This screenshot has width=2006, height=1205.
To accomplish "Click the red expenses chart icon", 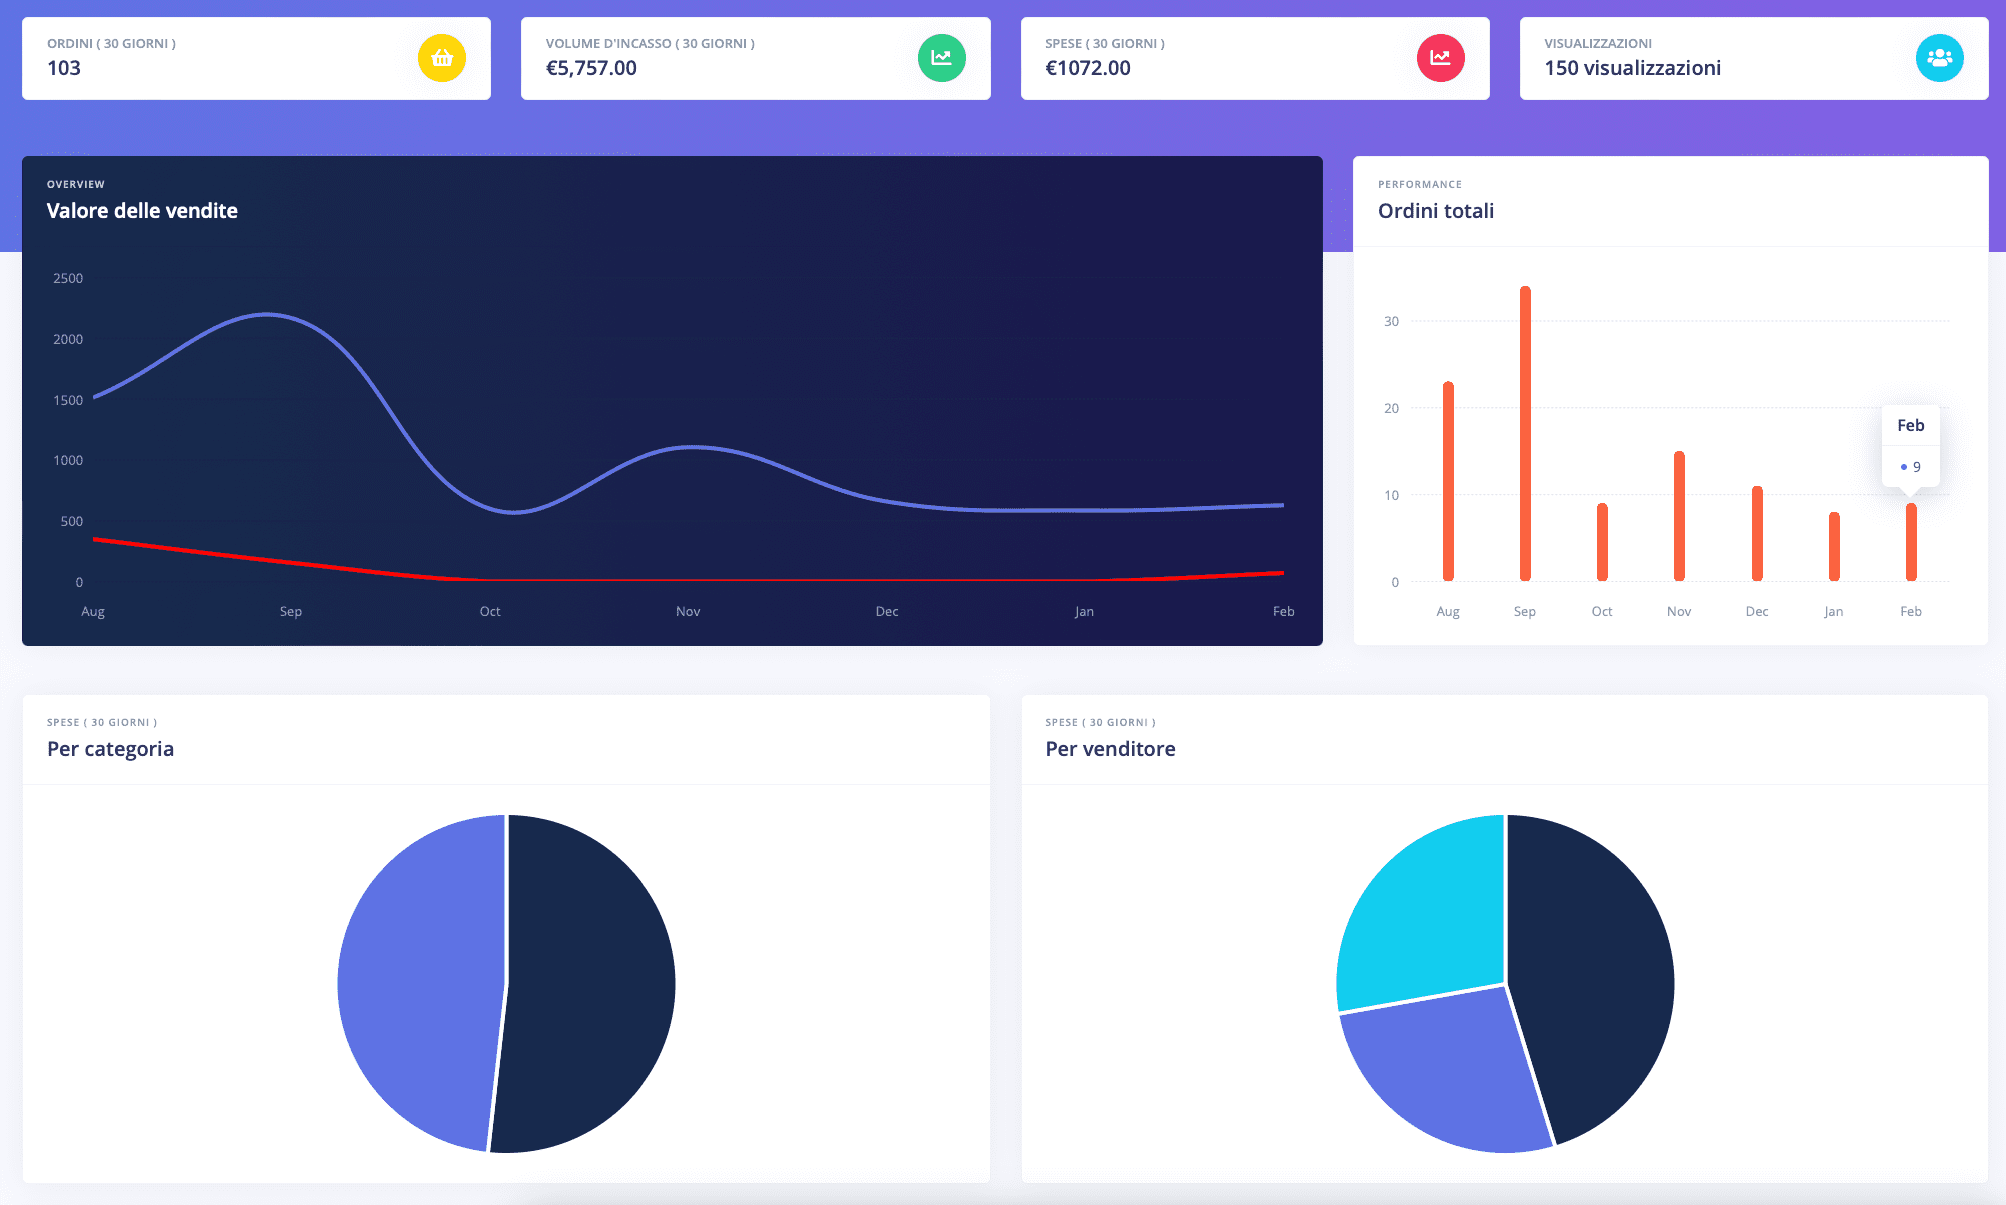I will [x=1440, y=58].
